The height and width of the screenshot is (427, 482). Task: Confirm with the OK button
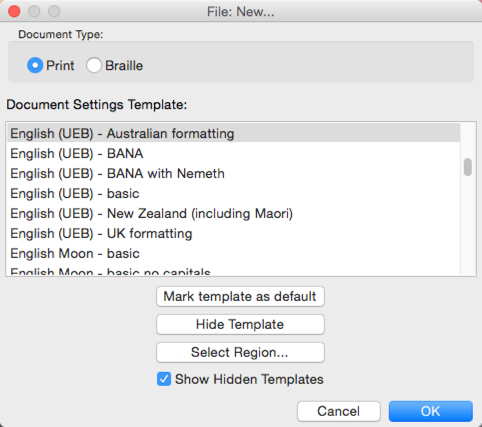pos(431,411)
